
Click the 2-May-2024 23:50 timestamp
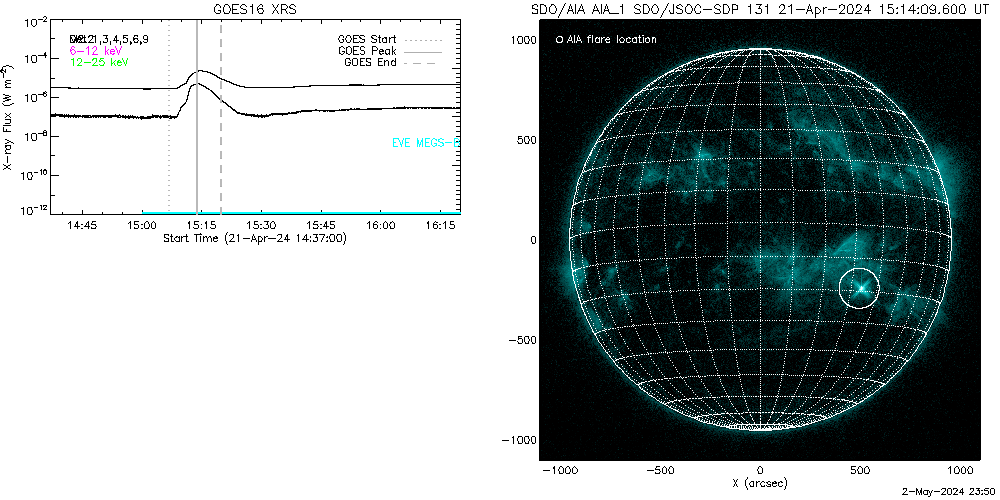(950, 492)
